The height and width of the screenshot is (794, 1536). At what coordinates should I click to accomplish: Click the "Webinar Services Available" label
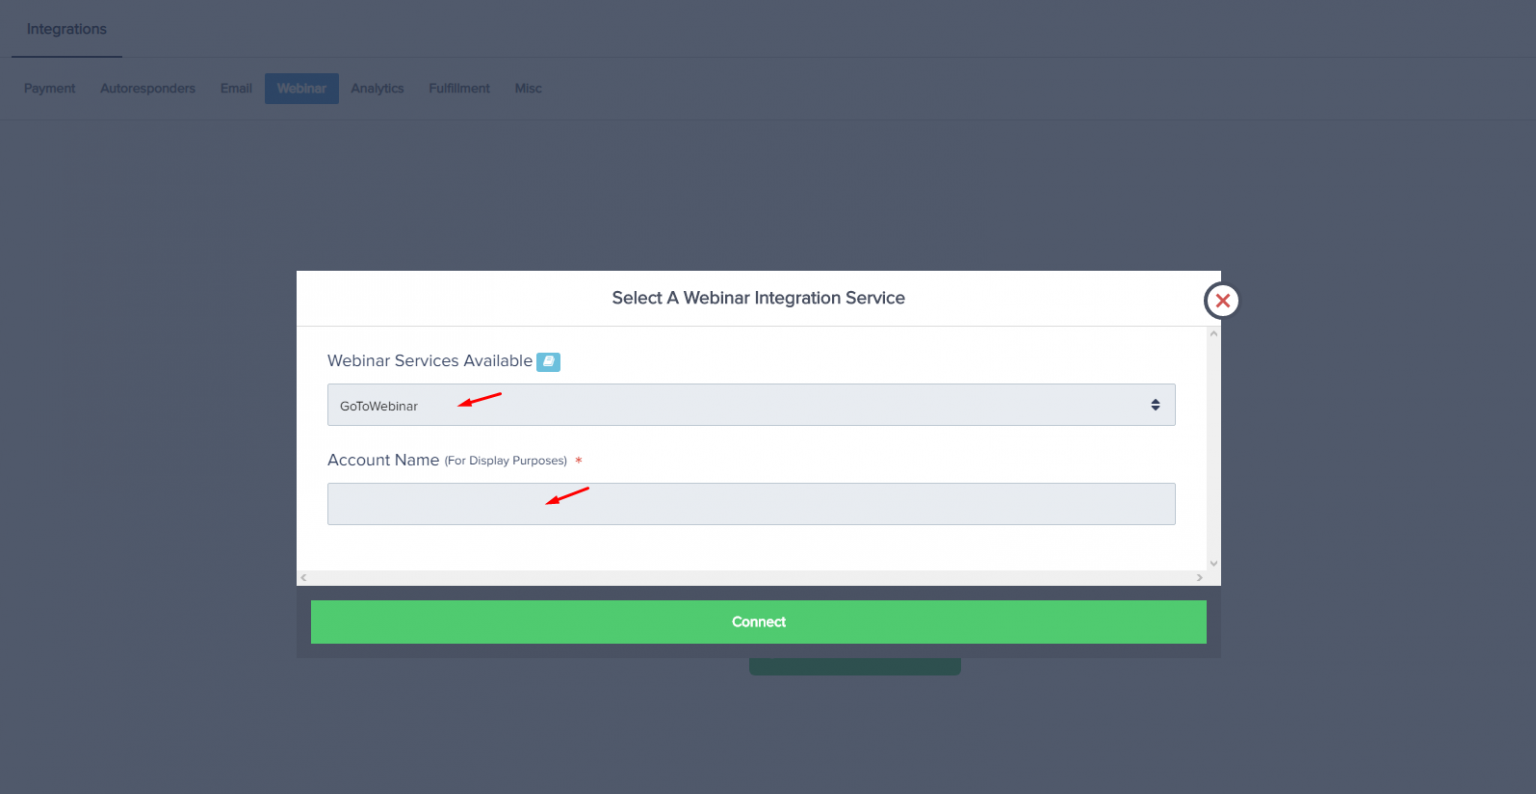pyautogui.click(x=430, y=361)
